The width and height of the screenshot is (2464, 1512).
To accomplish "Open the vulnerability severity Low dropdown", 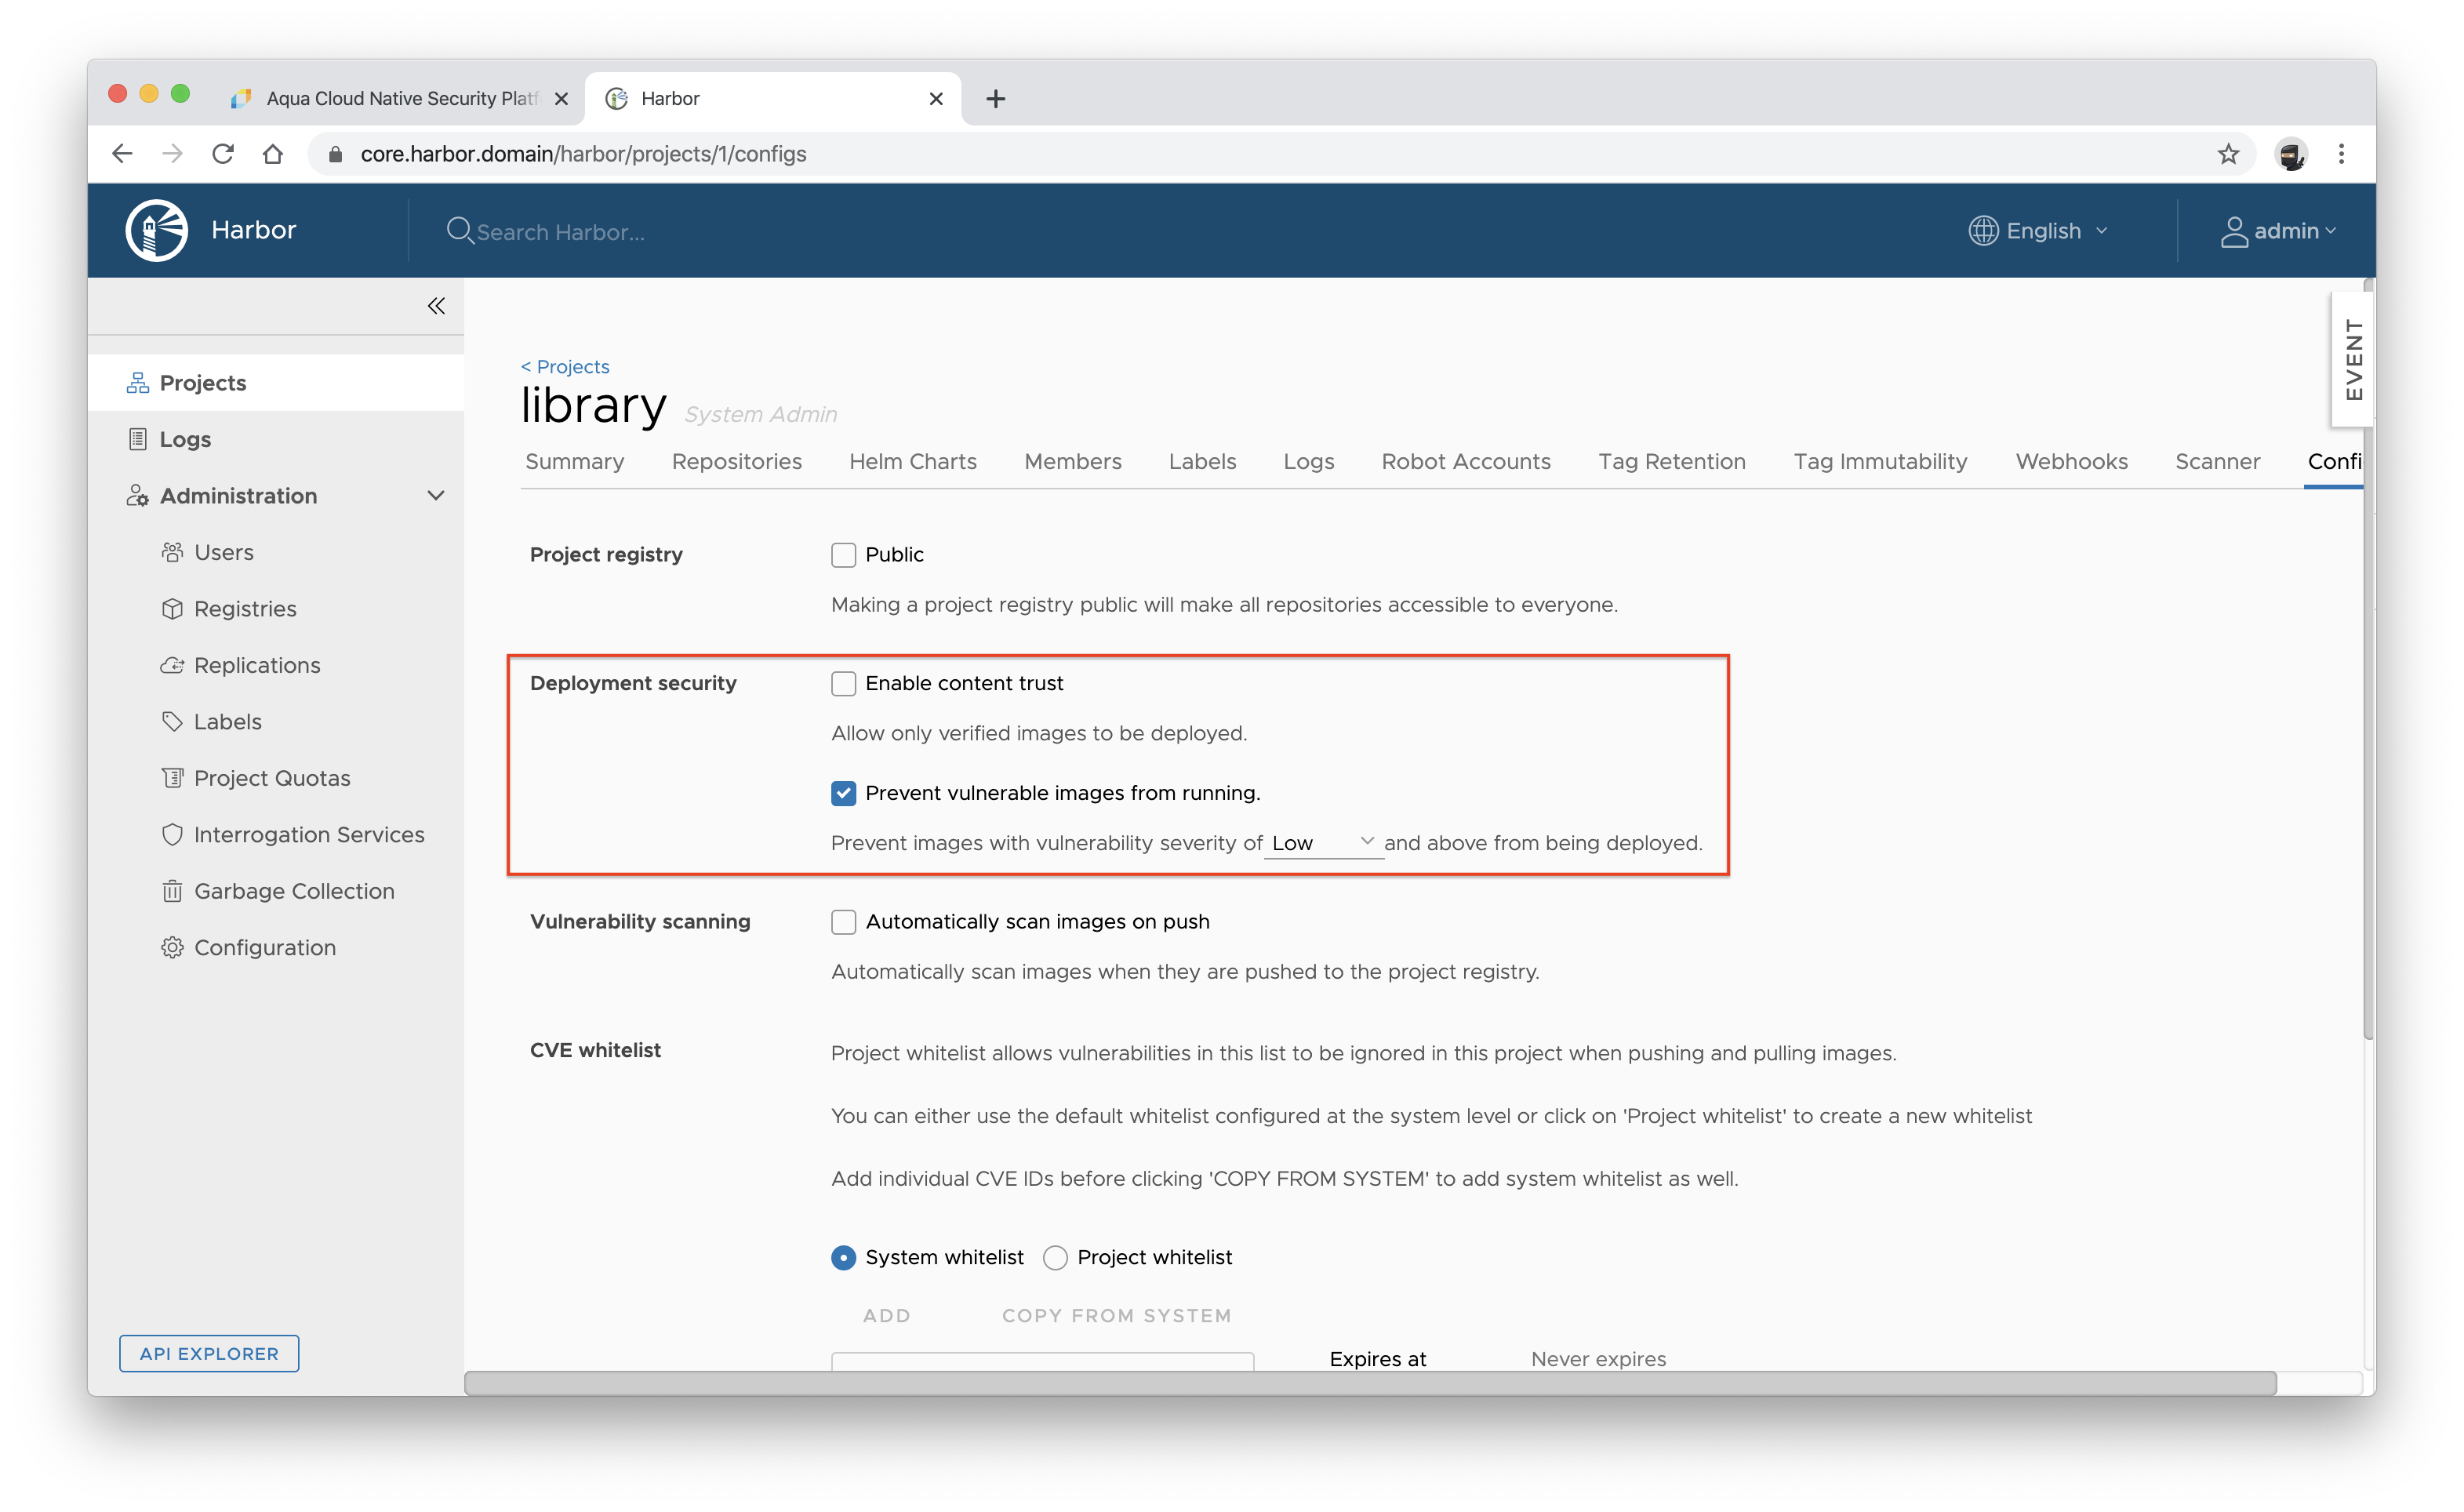I will 1322,843.
